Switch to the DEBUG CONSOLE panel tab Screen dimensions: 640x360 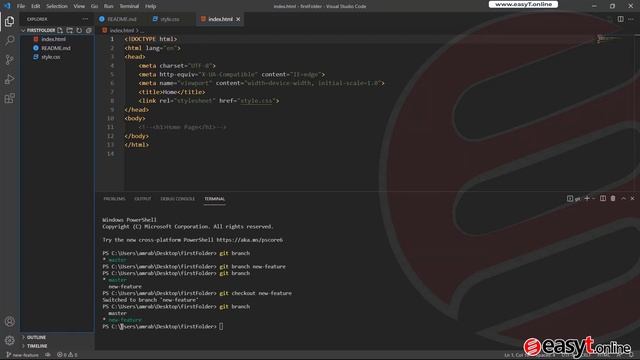pos(178,199)
